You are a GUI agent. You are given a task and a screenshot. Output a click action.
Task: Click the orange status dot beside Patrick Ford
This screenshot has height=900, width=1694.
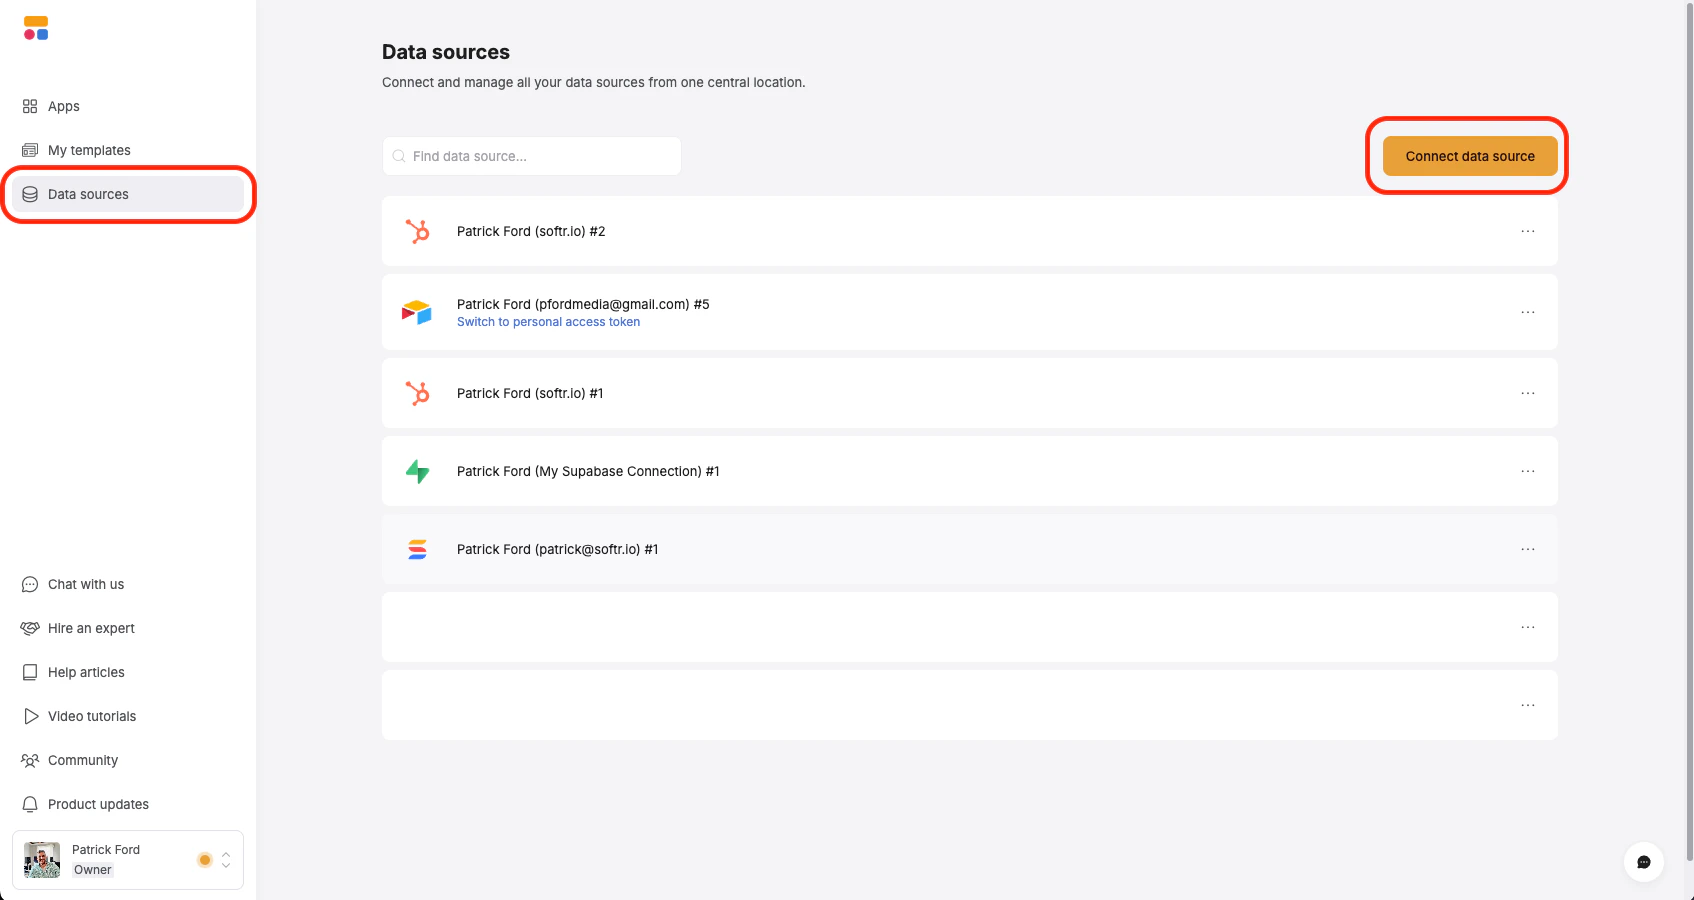(205, 860)
